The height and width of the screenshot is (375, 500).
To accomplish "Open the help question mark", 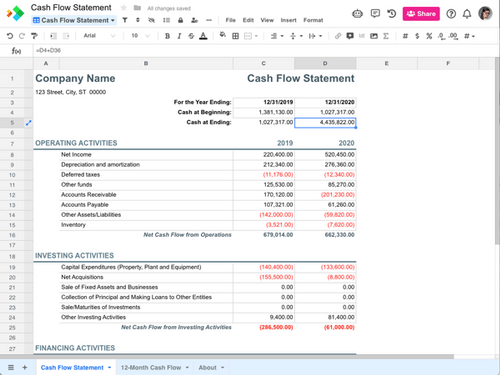I will (451, 14).
